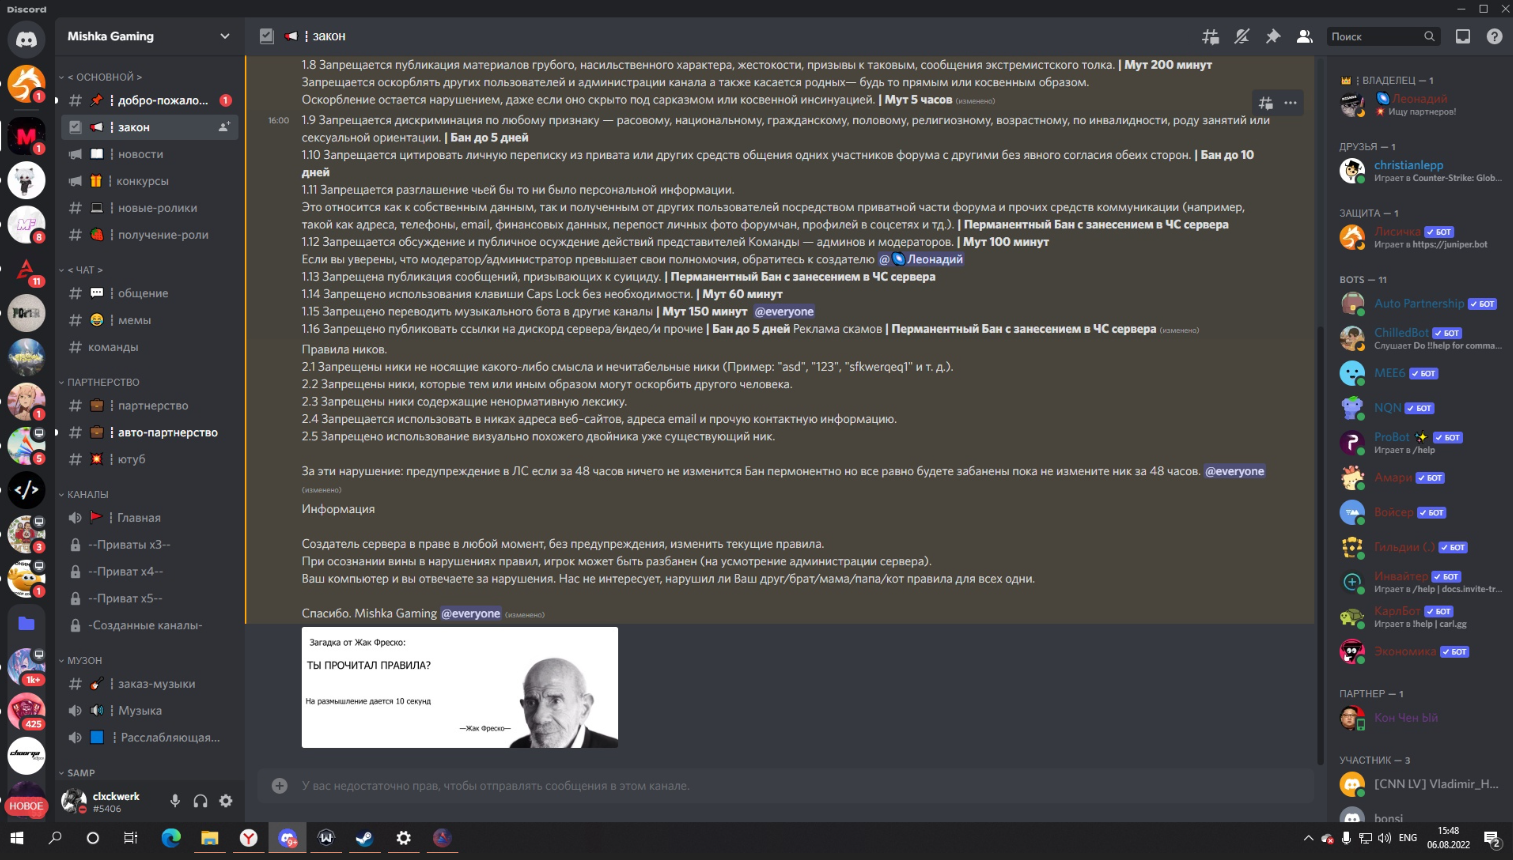Open ютуб channel

pyautogui.click(x=150, y=459)
